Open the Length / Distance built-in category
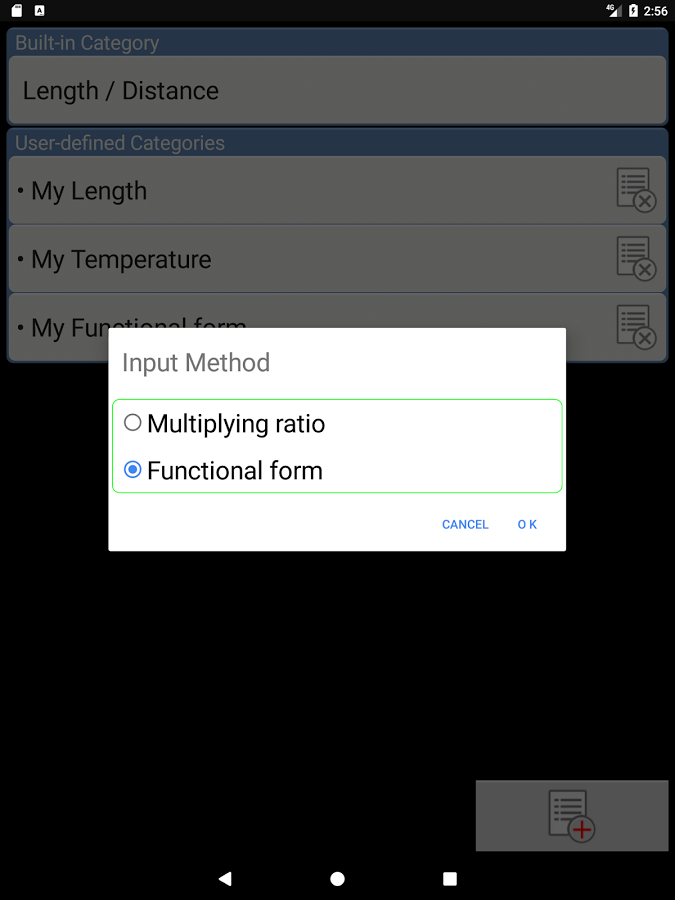 click(x=338, y=90)
